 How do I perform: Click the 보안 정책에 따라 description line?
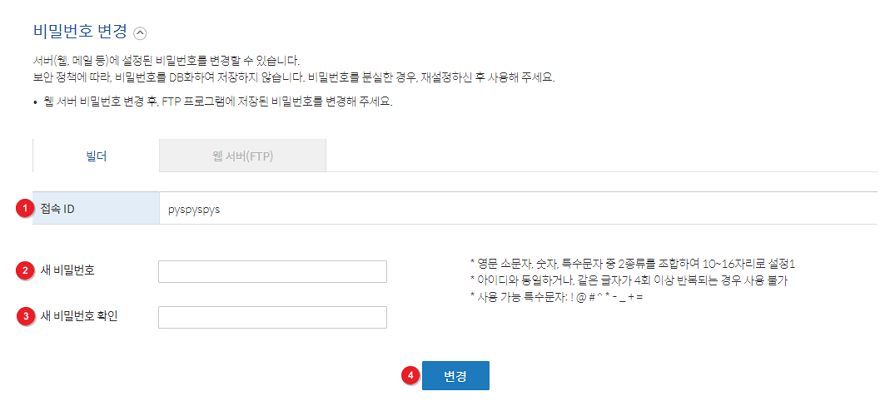tap(294, 77)
